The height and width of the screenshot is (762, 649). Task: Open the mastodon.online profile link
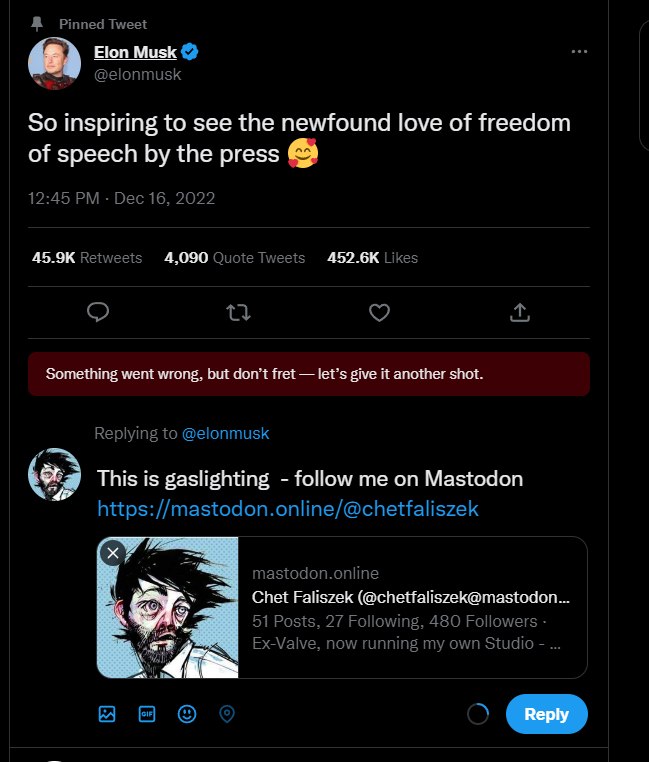288,509
